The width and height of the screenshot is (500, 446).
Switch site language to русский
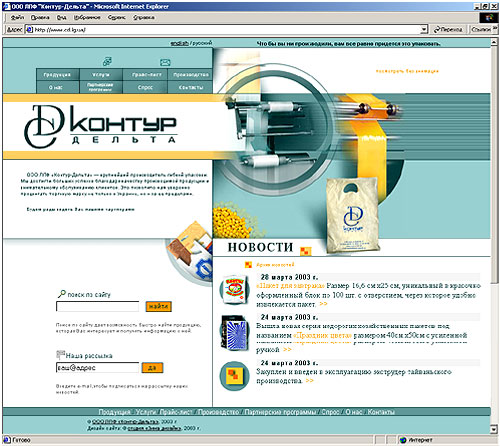(202, 43)
